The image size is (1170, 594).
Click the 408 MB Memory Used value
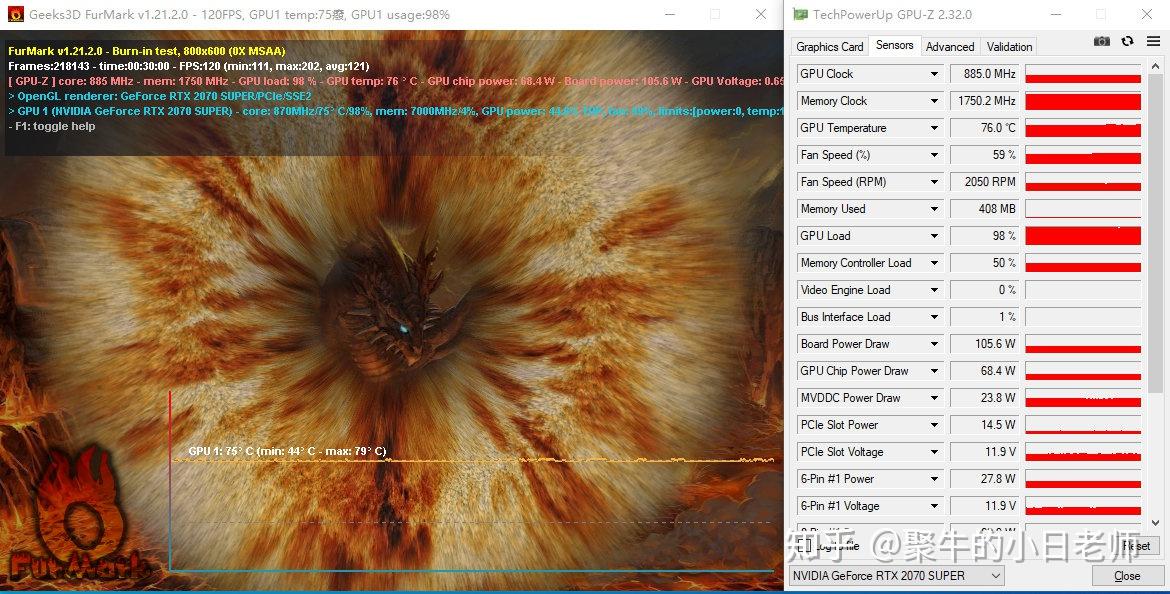point(984,209)
